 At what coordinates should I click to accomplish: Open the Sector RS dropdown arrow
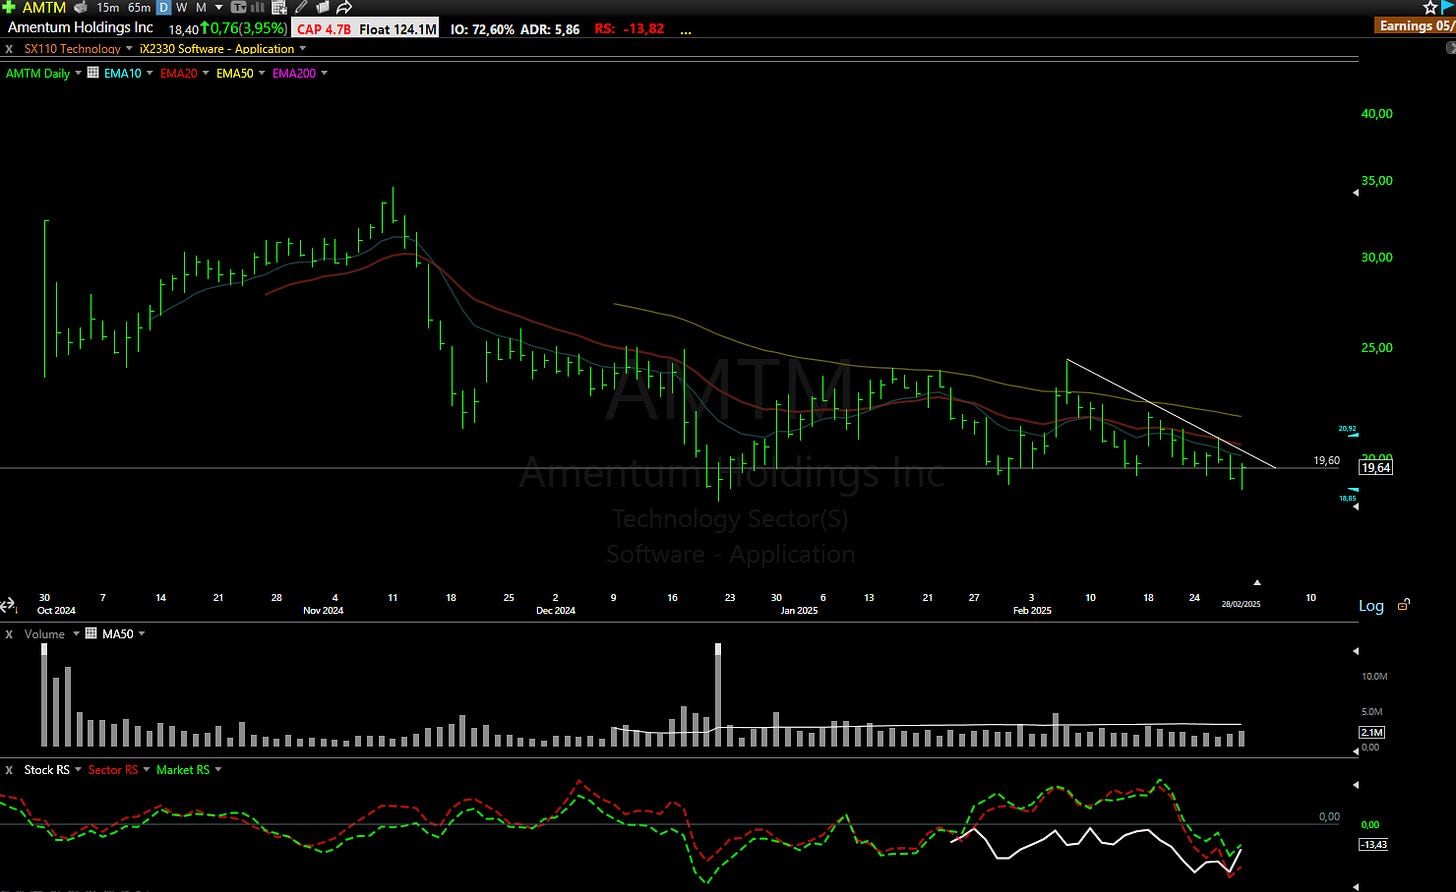tap(146, 770)
